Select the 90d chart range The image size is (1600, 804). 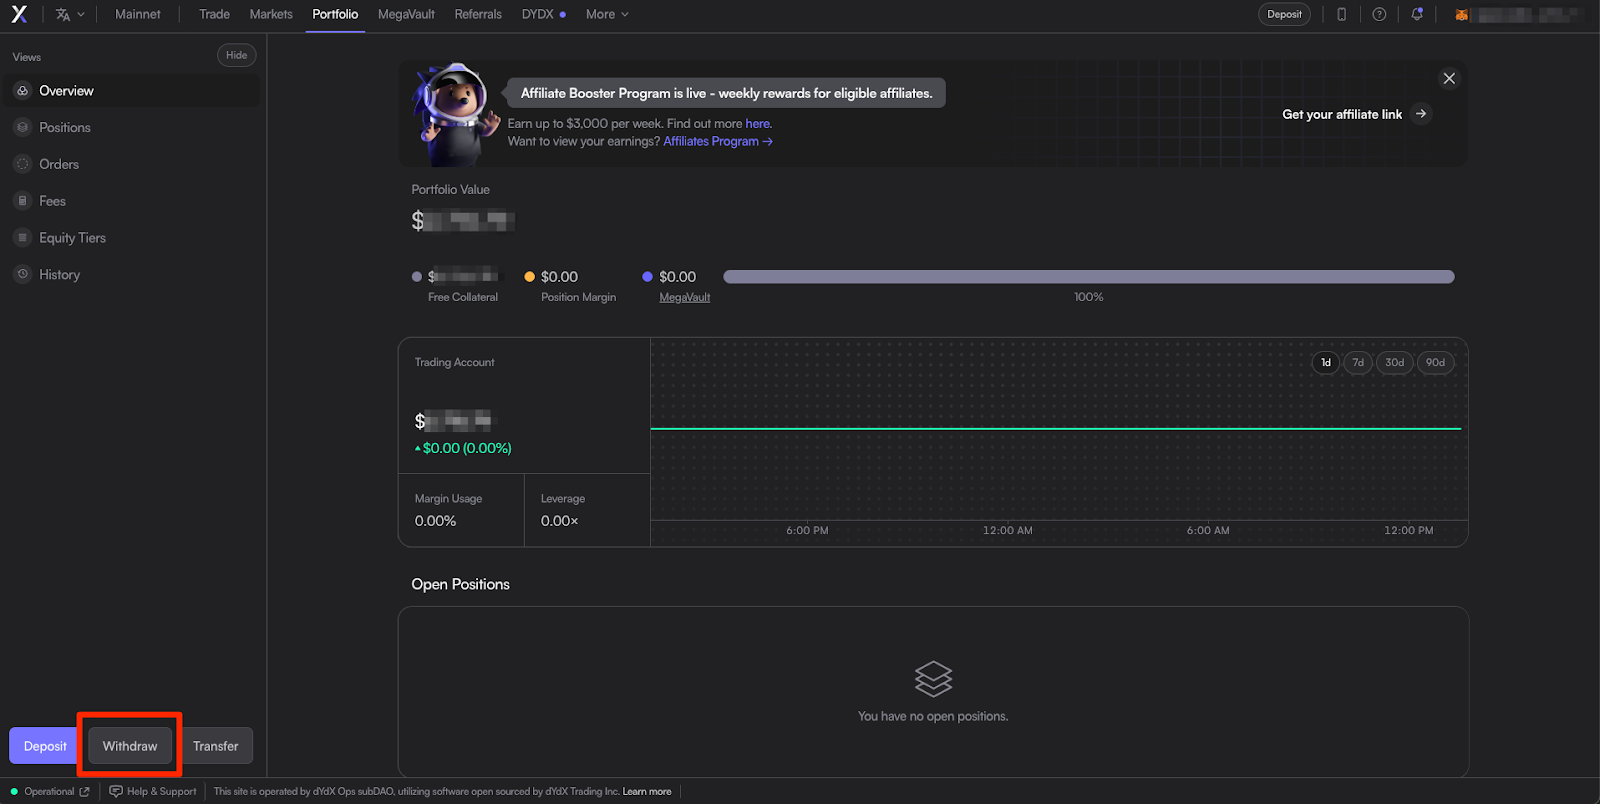coord(1435,362)
